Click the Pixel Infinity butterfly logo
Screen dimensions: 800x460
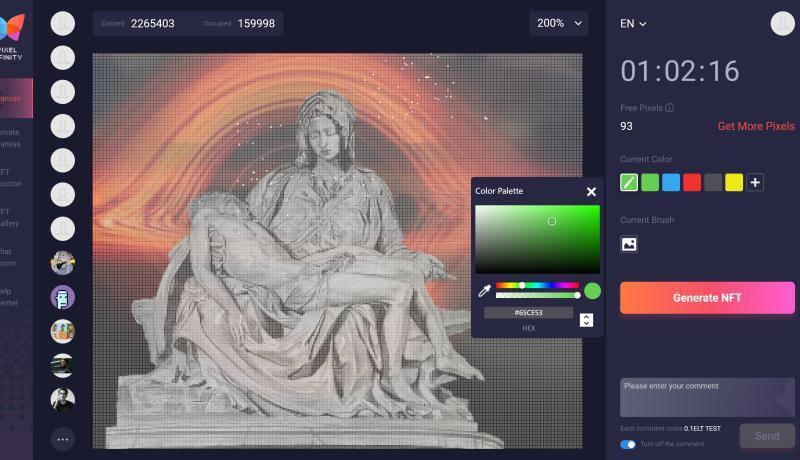coord(12,27)
